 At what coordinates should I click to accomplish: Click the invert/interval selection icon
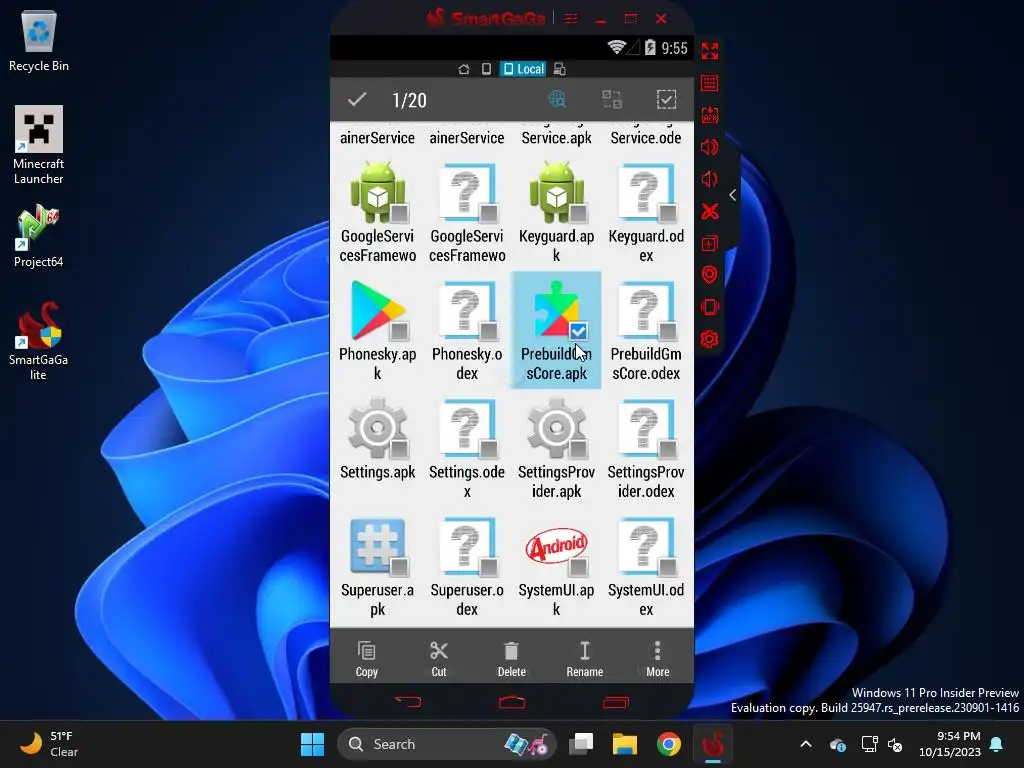(612, 99)
